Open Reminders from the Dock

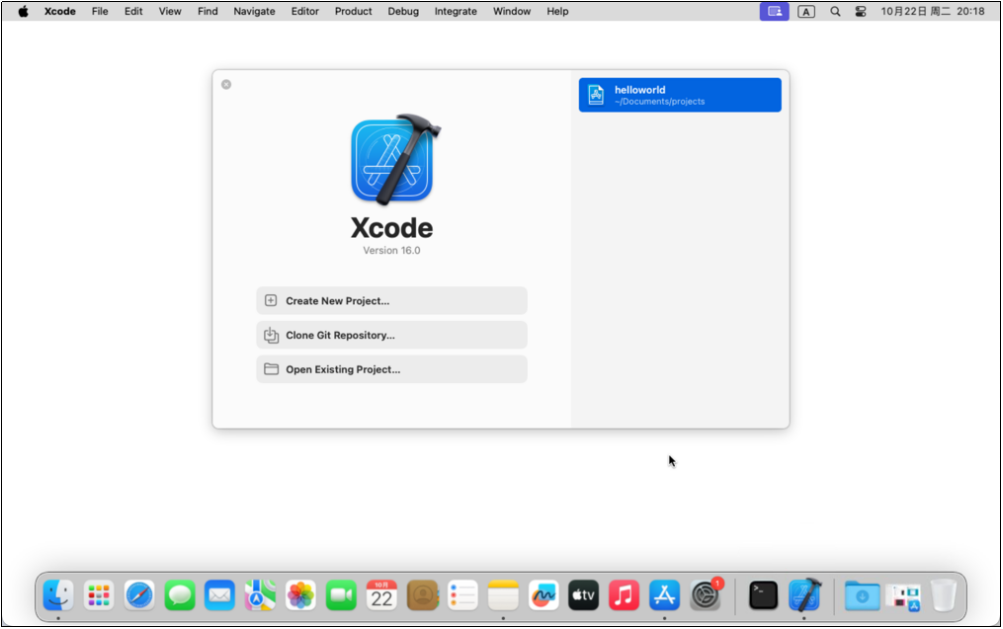pyautogui.click(x=462, y=596)
